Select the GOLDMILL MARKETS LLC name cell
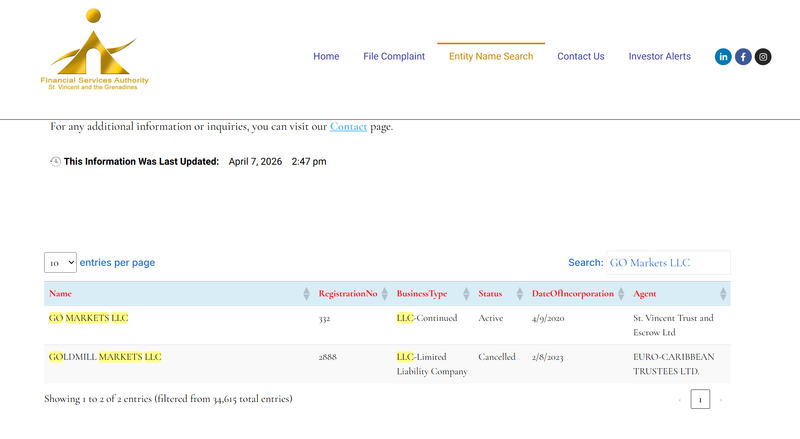The width and height of the screenshot is (800, 439). pos(105,357)
